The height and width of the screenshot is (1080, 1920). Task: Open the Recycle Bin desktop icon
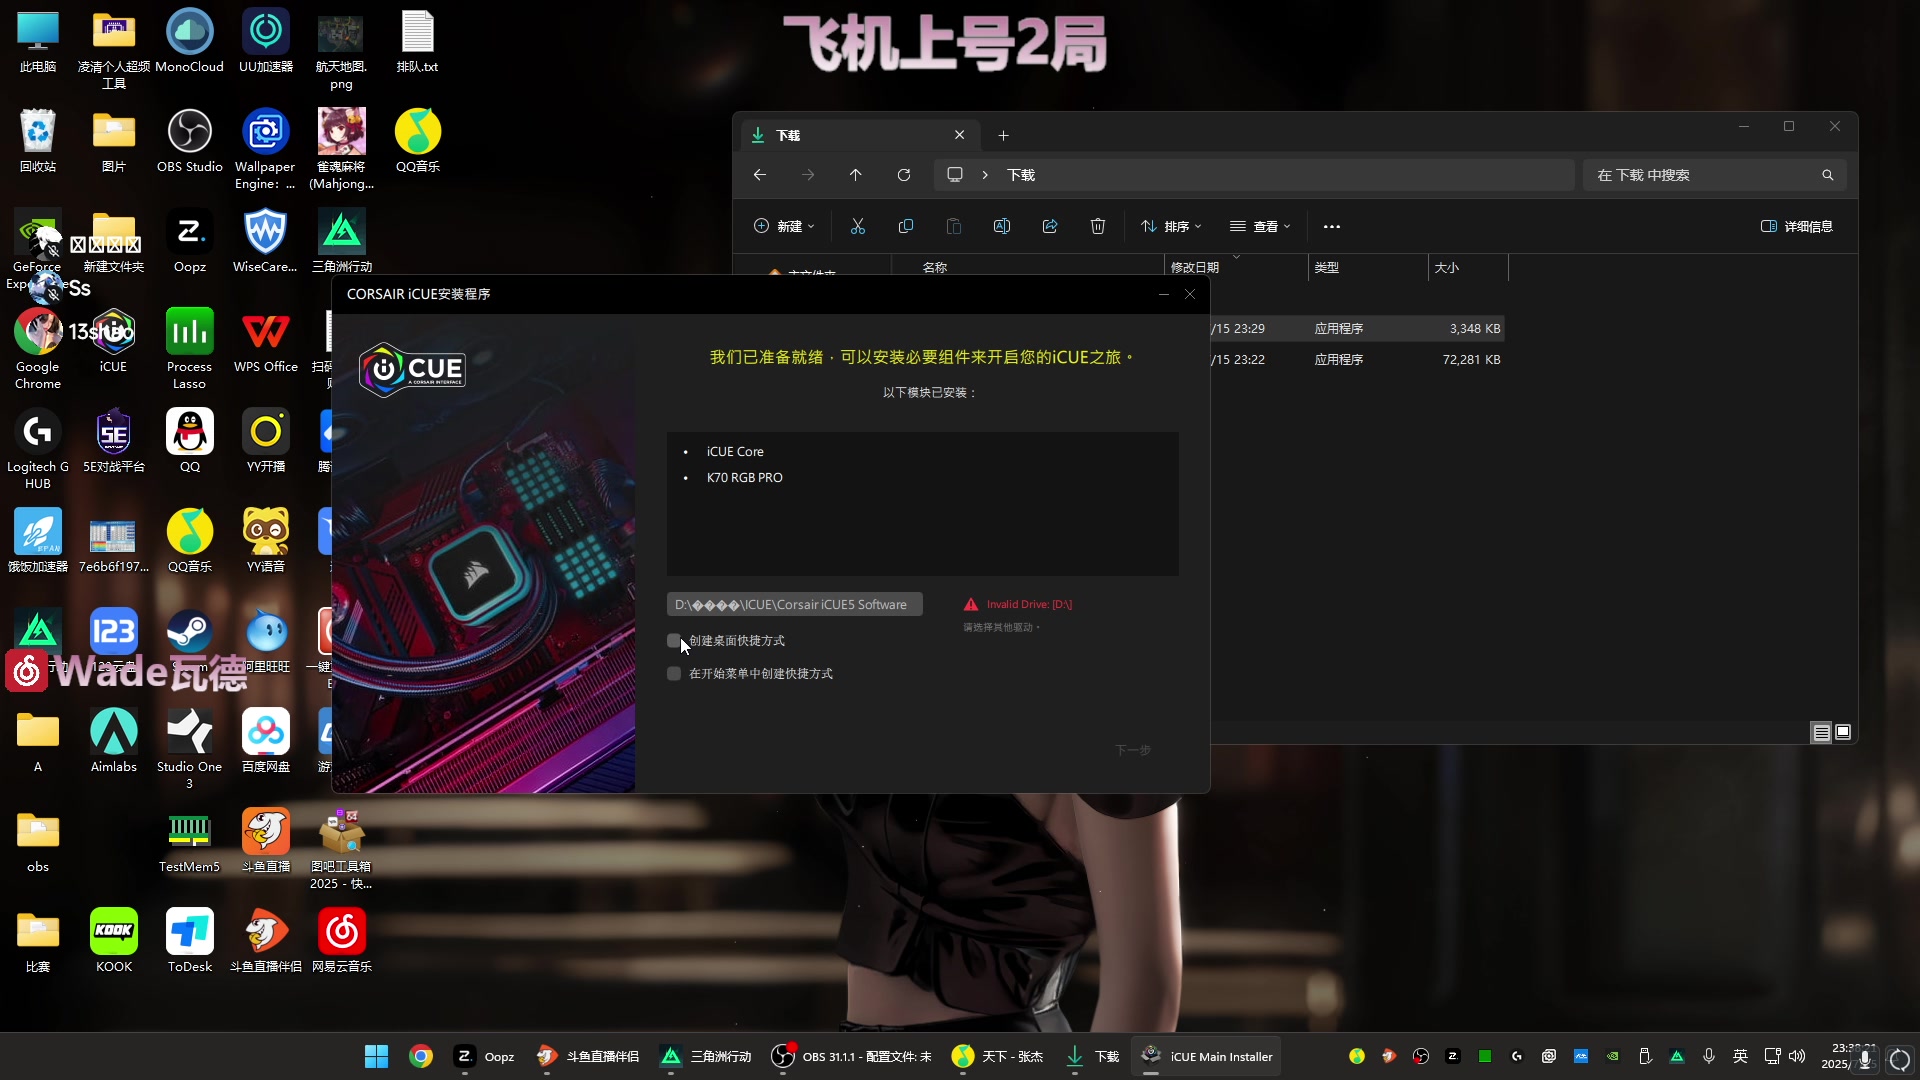[38, 141]
